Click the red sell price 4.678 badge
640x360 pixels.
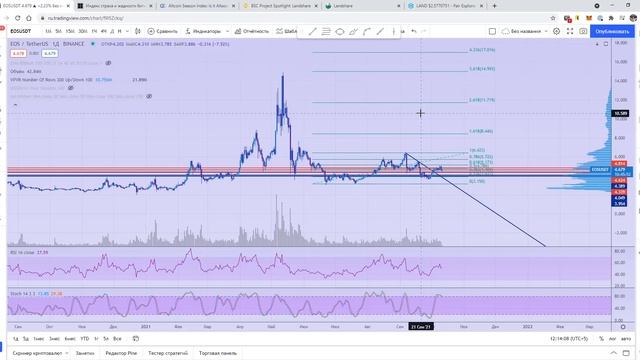(x=18, y=53)
